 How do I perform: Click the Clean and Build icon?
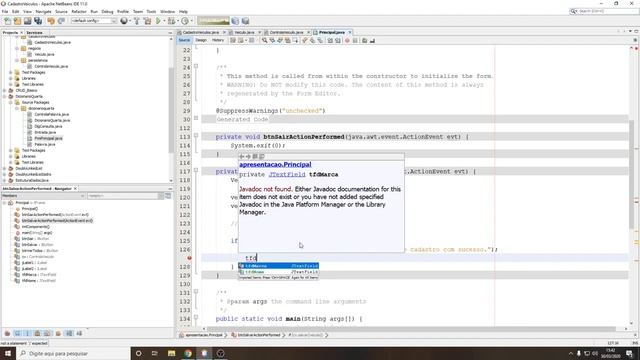click(147, 21)
